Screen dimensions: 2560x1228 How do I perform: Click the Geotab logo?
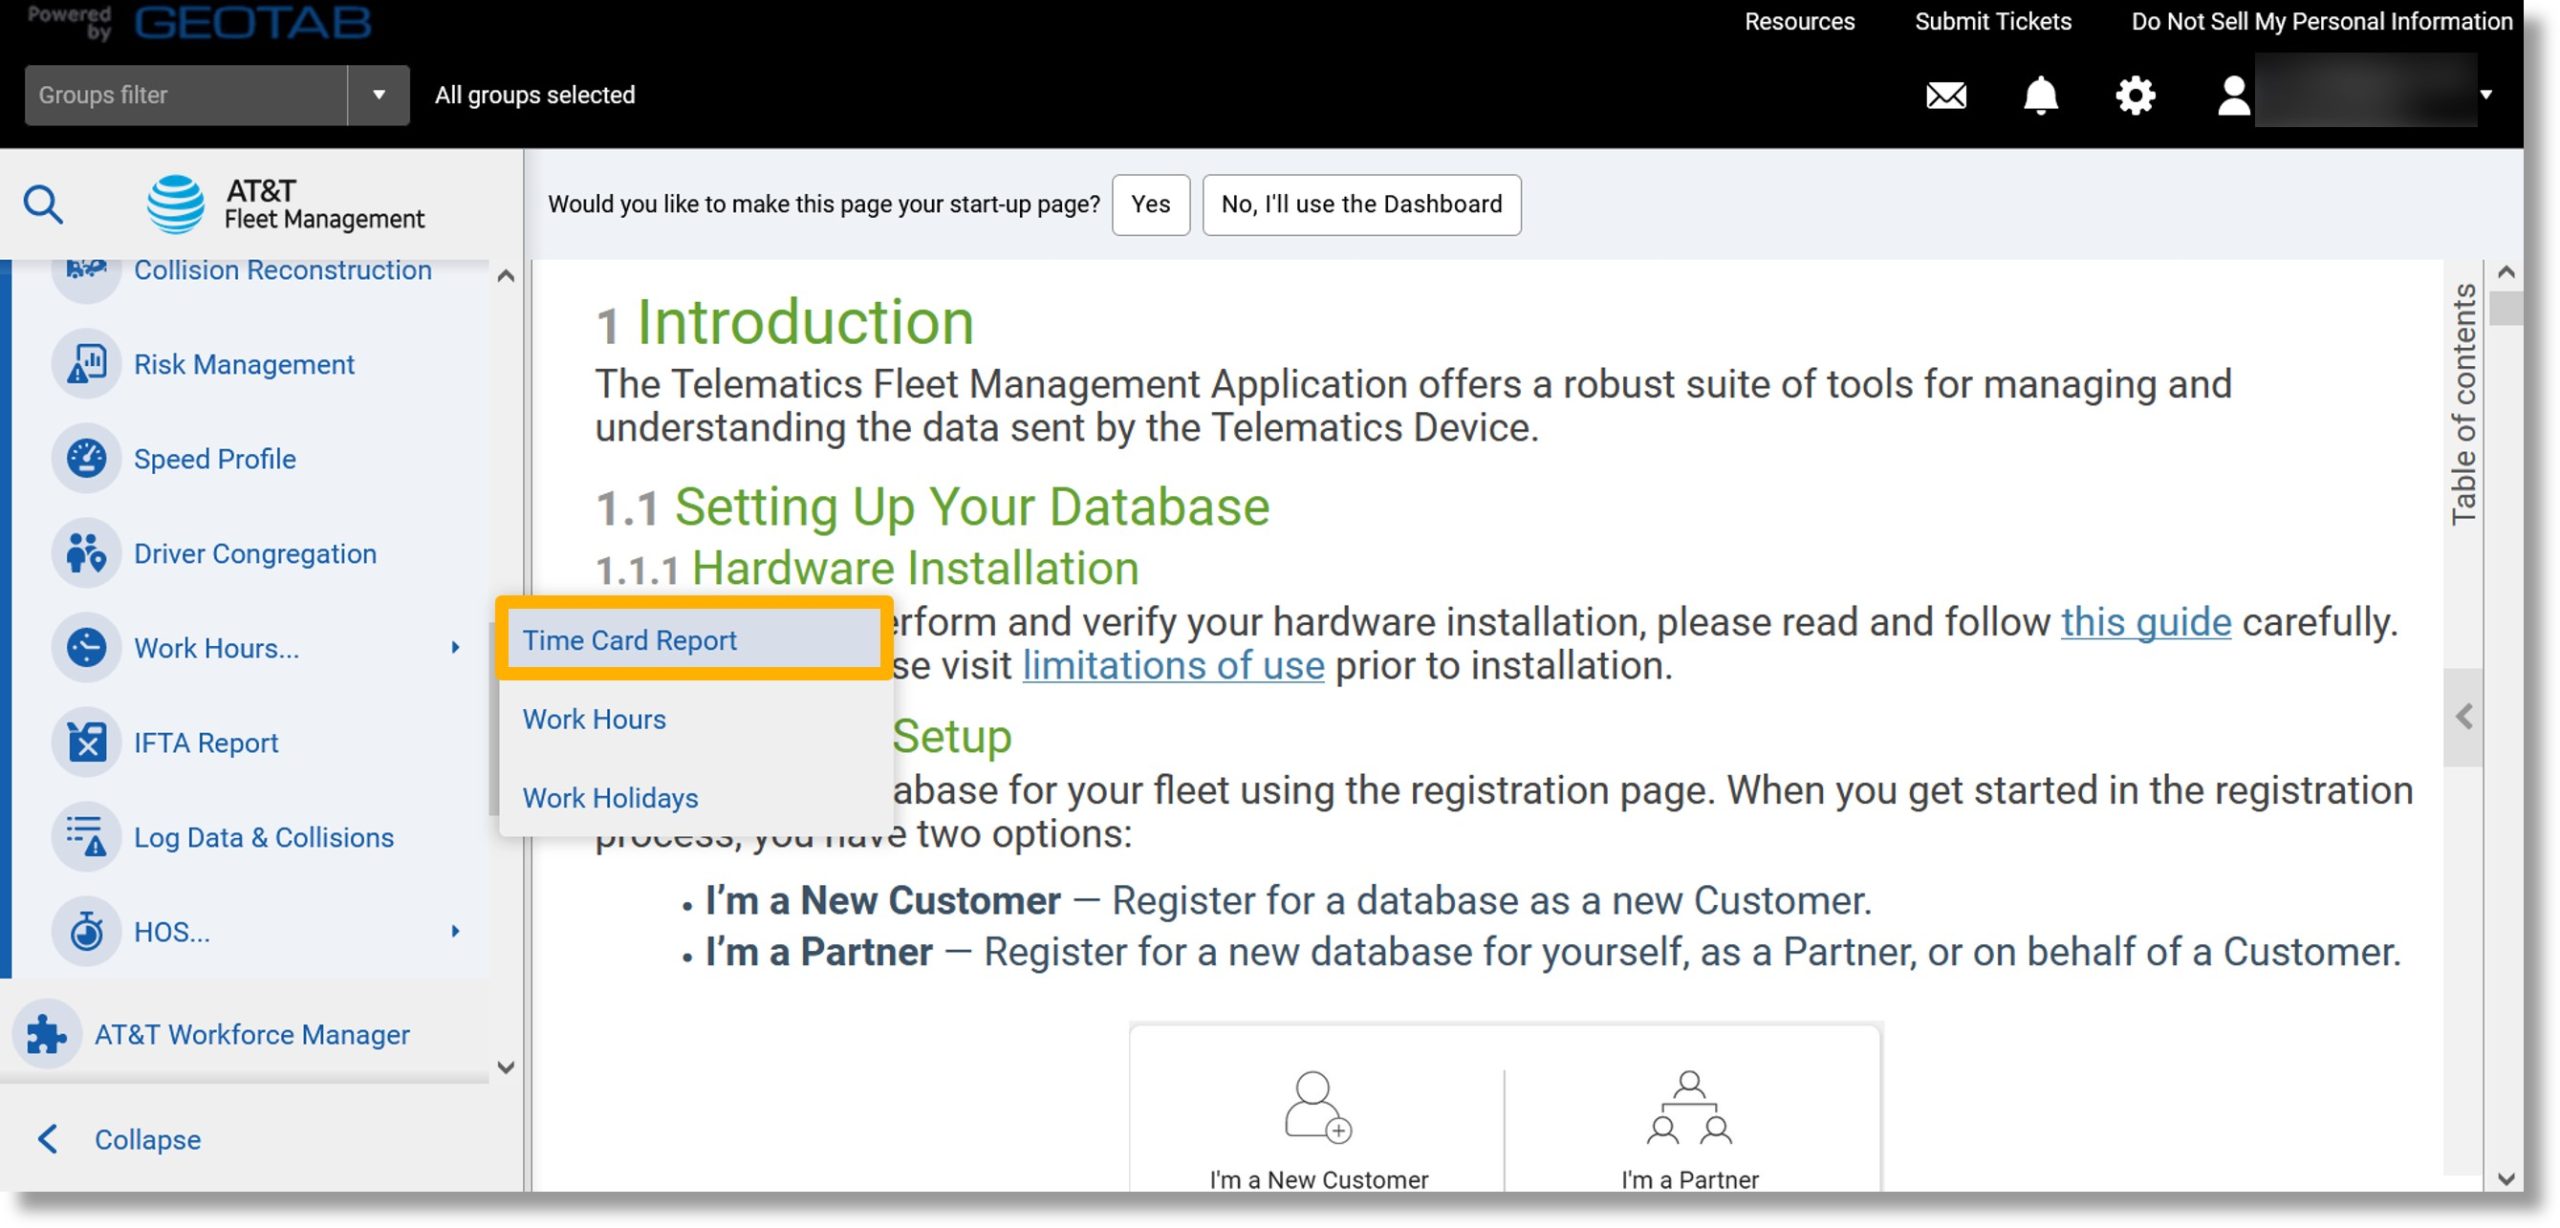pyautogui.click(x=253, y=22)
